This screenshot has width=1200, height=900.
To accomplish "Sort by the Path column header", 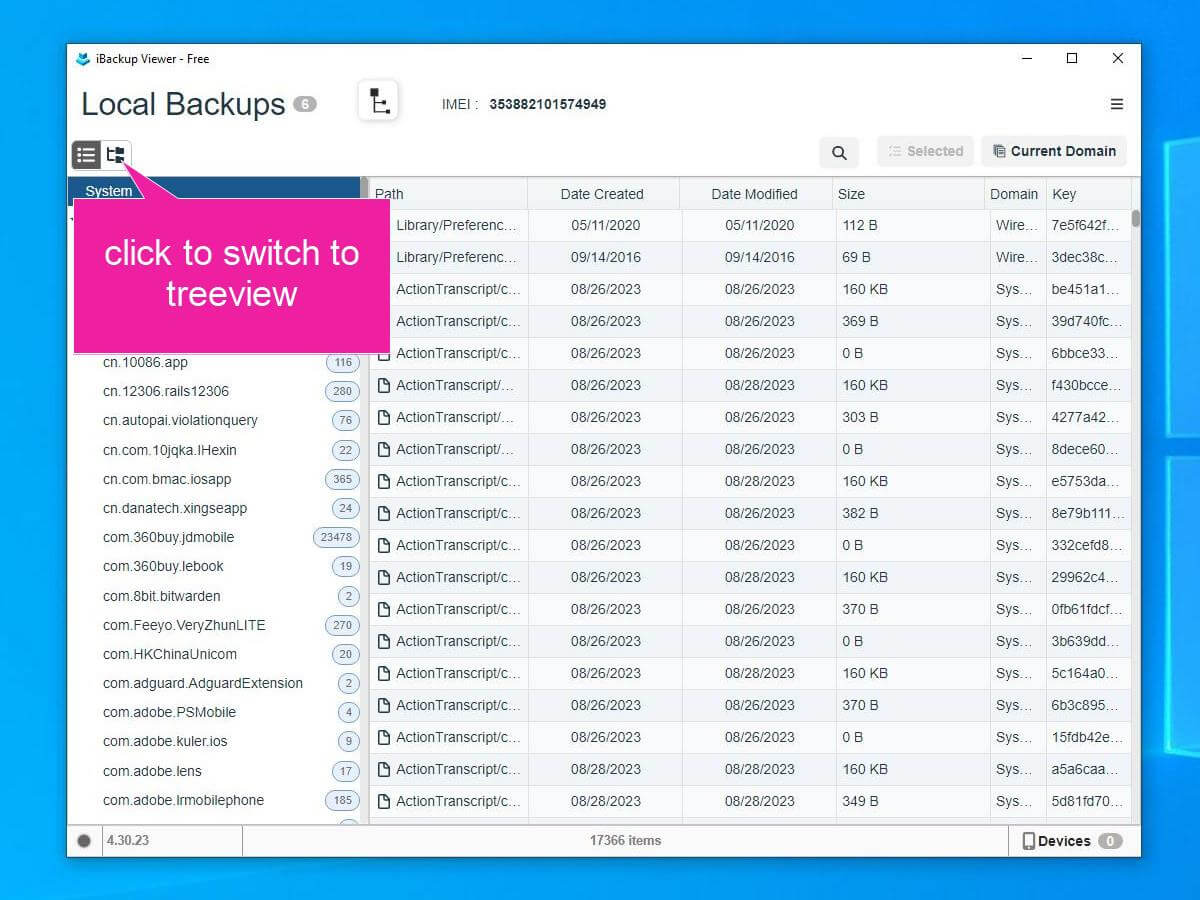I will pos(448,194).
